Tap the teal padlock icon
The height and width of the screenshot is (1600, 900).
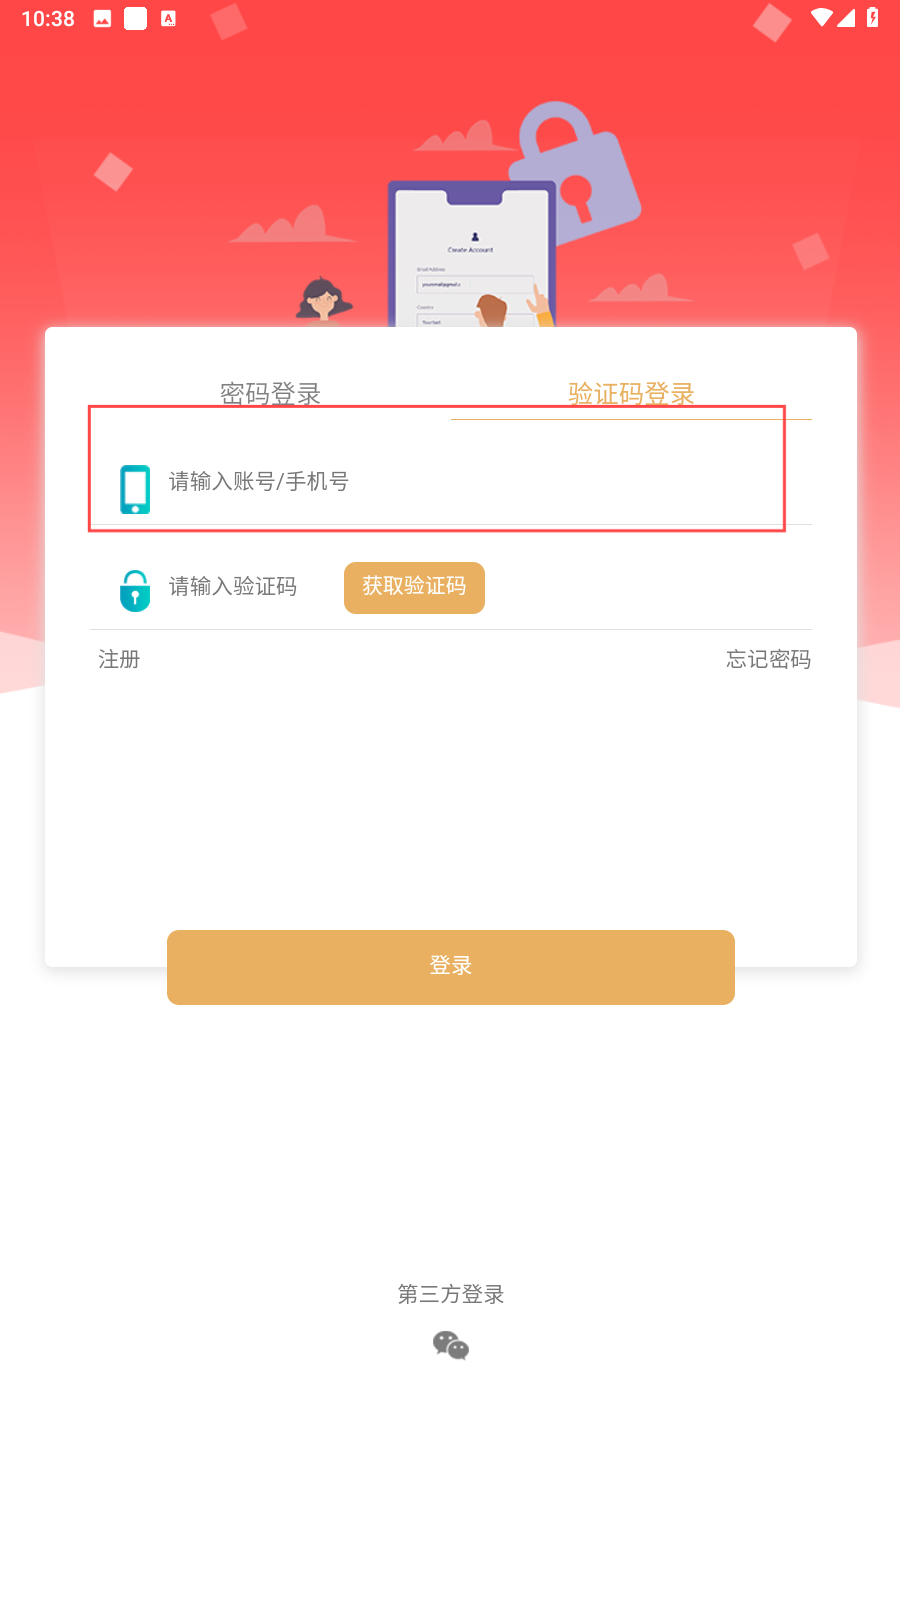coord(135,590)
